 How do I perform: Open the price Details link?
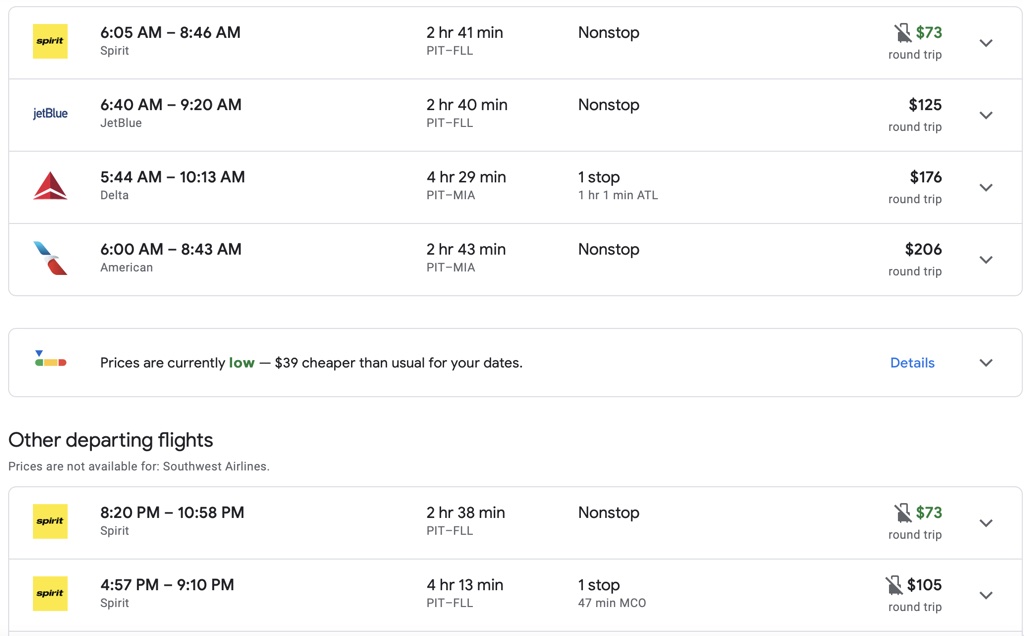pos(912,363)
